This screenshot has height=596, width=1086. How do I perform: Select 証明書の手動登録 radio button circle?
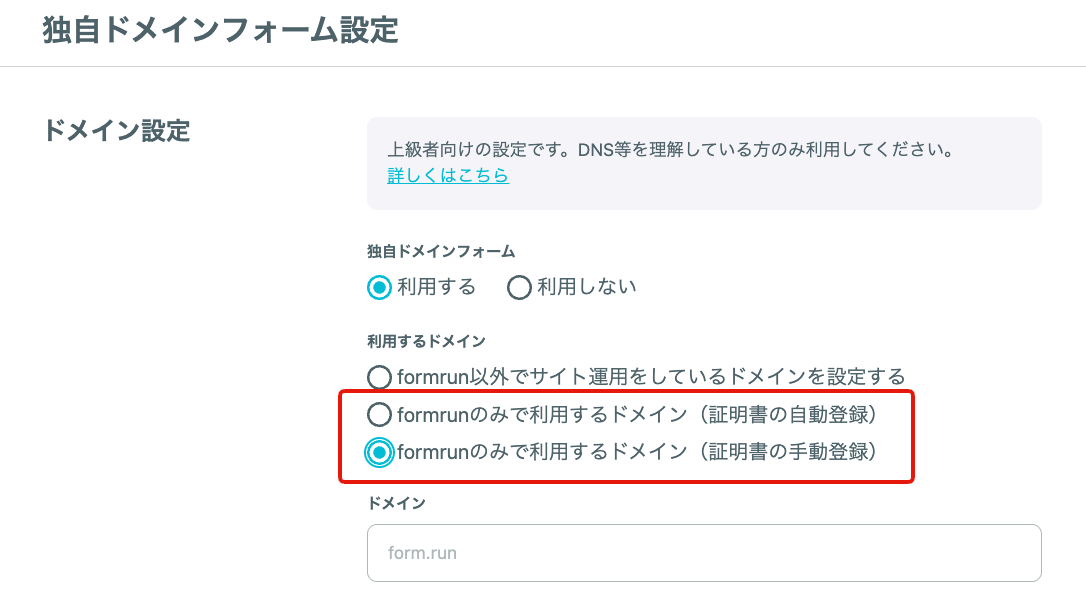coord(379,453)
